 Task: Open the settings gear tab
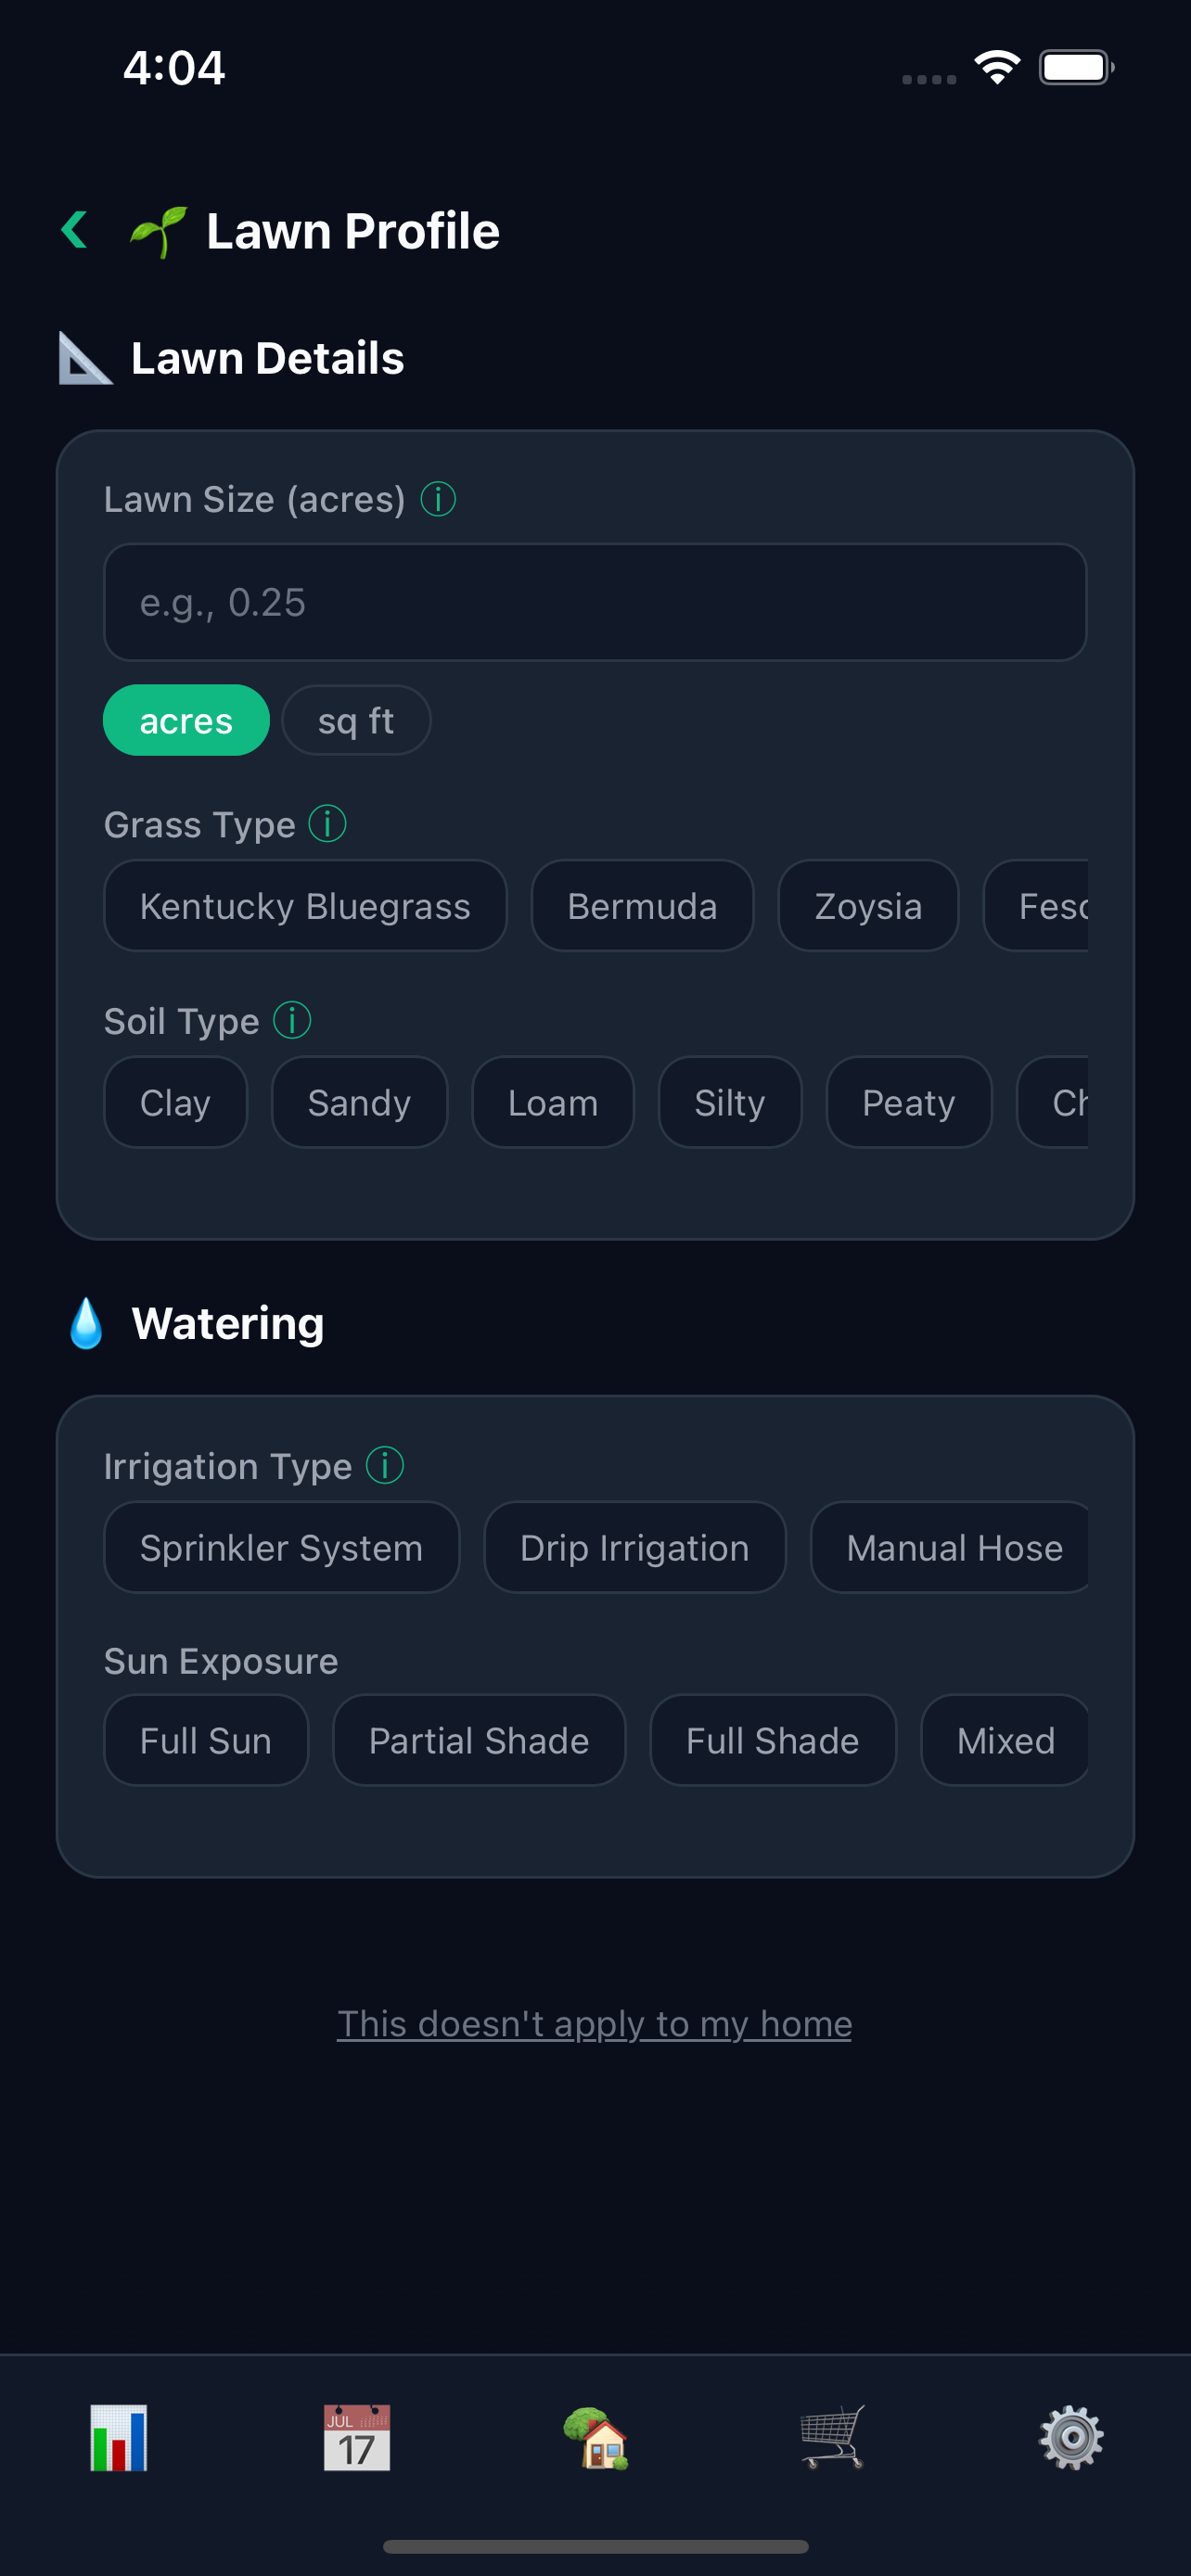point(1071,2437)
